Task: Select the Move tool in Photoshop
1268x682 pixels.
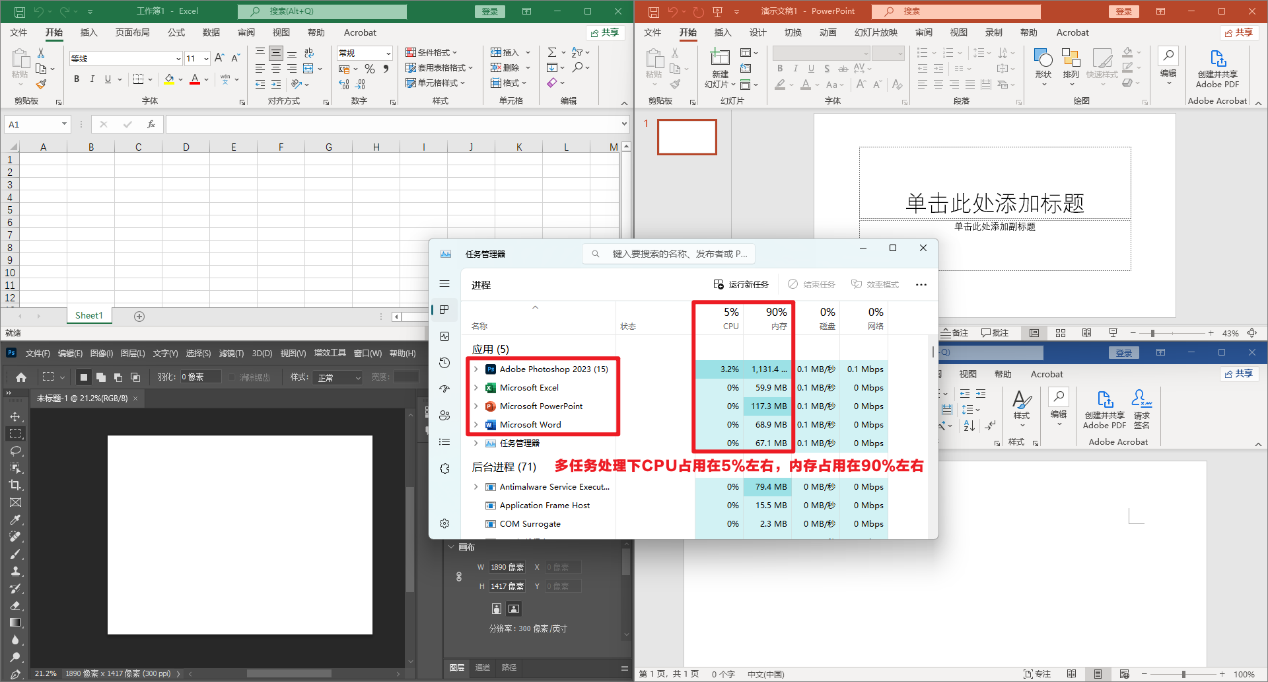Action: pos(15,416)
